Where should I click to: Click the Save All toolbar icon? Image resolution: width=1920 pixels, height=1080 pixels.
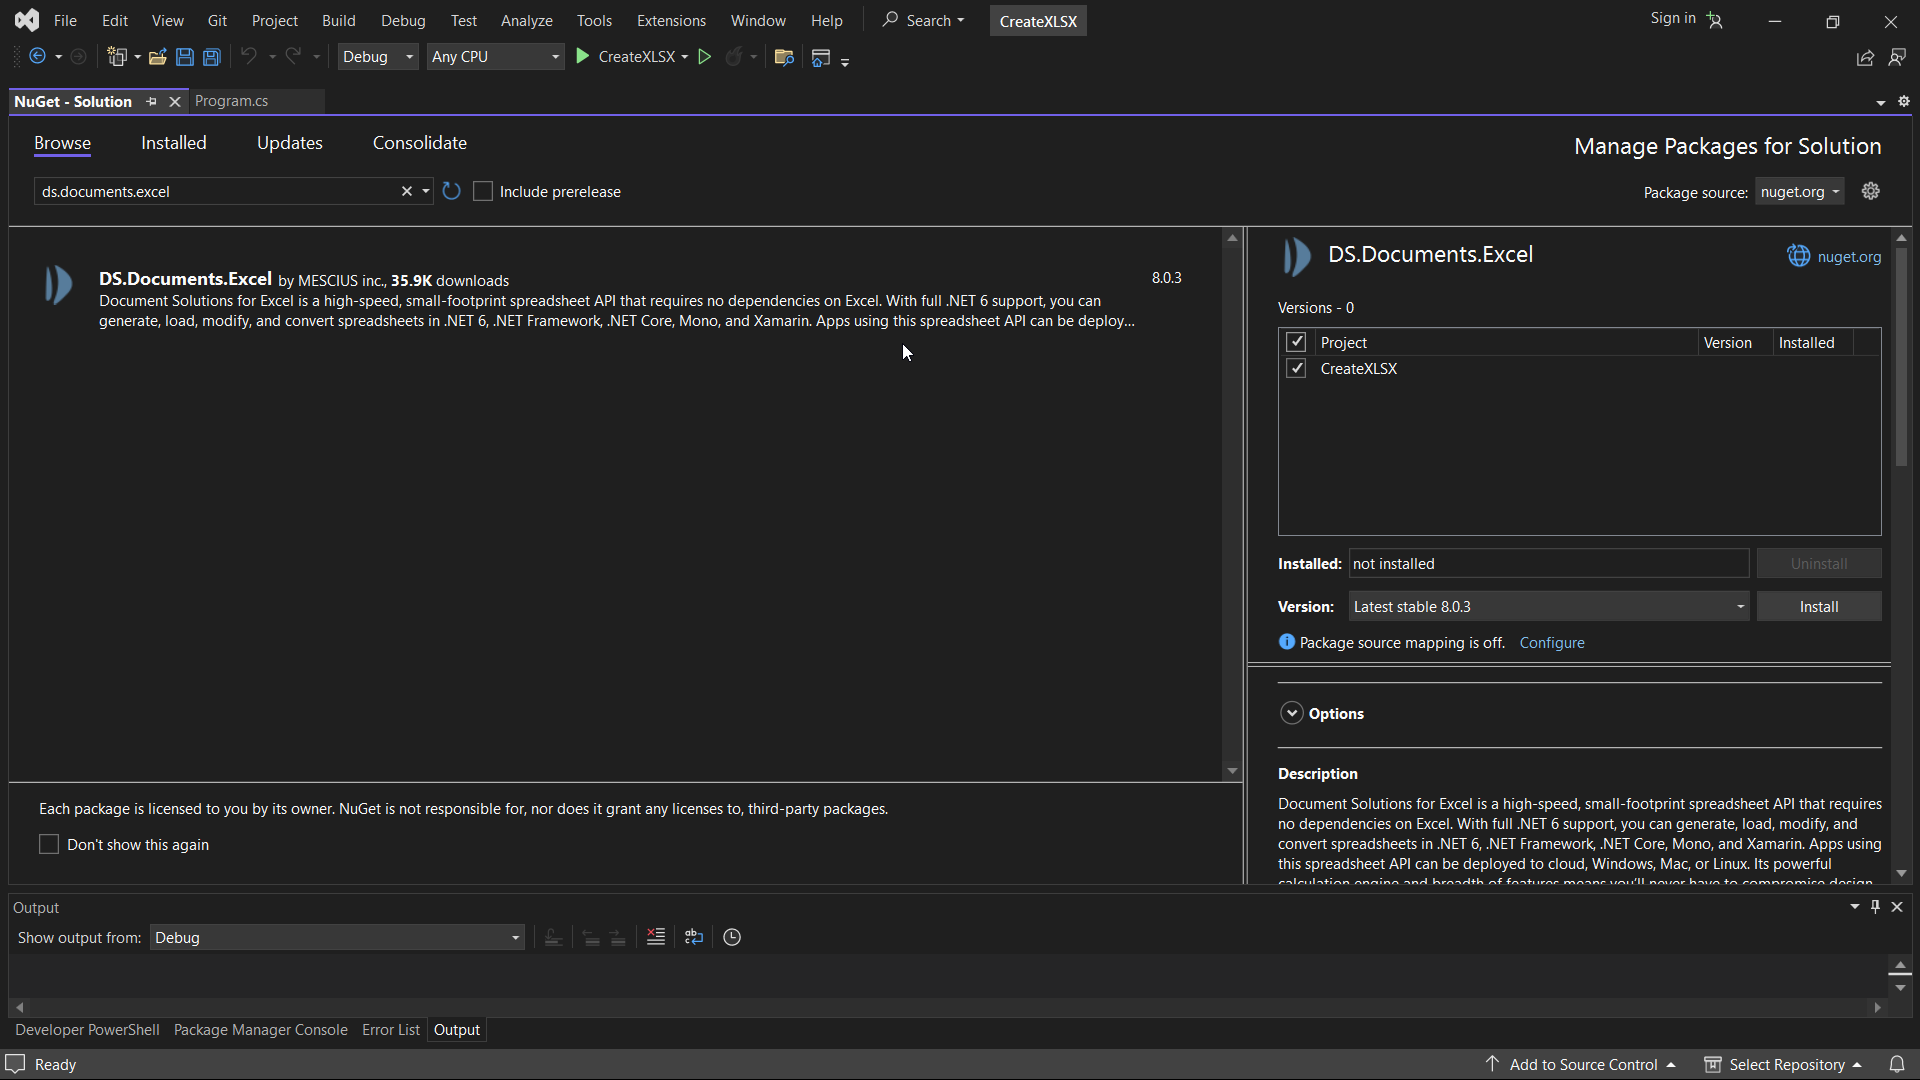click(212, 57)
